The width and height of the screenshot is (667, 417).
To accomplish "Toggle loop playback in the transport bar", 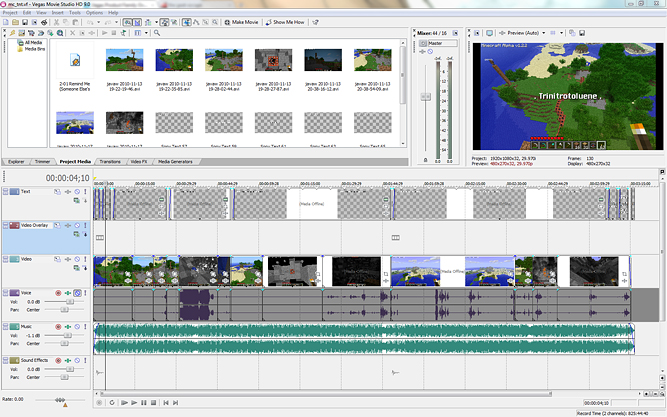I will pyautogui.click(x=112, y=403).
